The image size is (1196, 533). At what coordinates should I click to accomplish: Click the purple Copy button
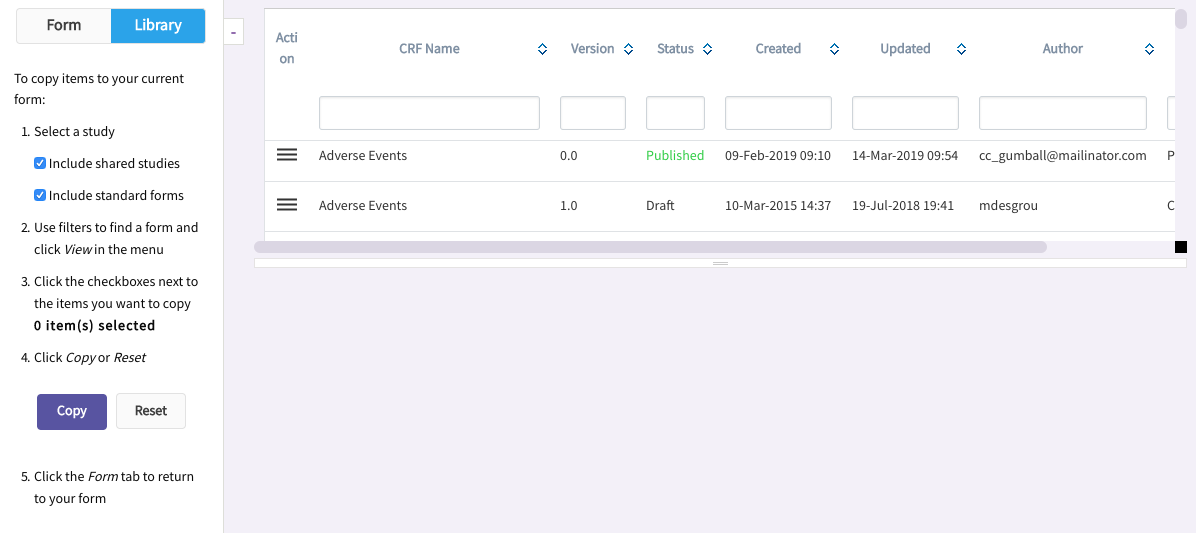point(72,411)
